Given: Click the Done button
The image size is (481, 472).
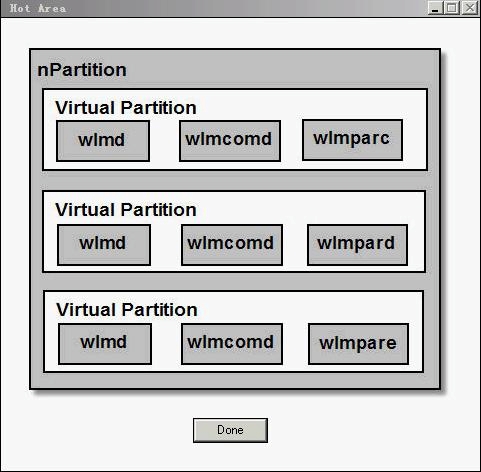Looking at the screenshot, I should [x=230, y=430].
